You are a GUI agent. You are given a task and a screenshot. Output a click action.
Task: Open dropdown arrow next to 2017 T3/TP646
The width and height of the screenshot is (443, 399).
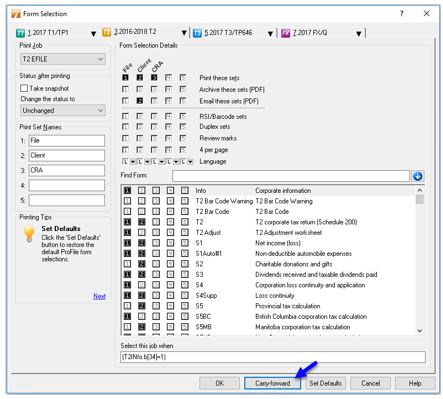click(270, 34)
